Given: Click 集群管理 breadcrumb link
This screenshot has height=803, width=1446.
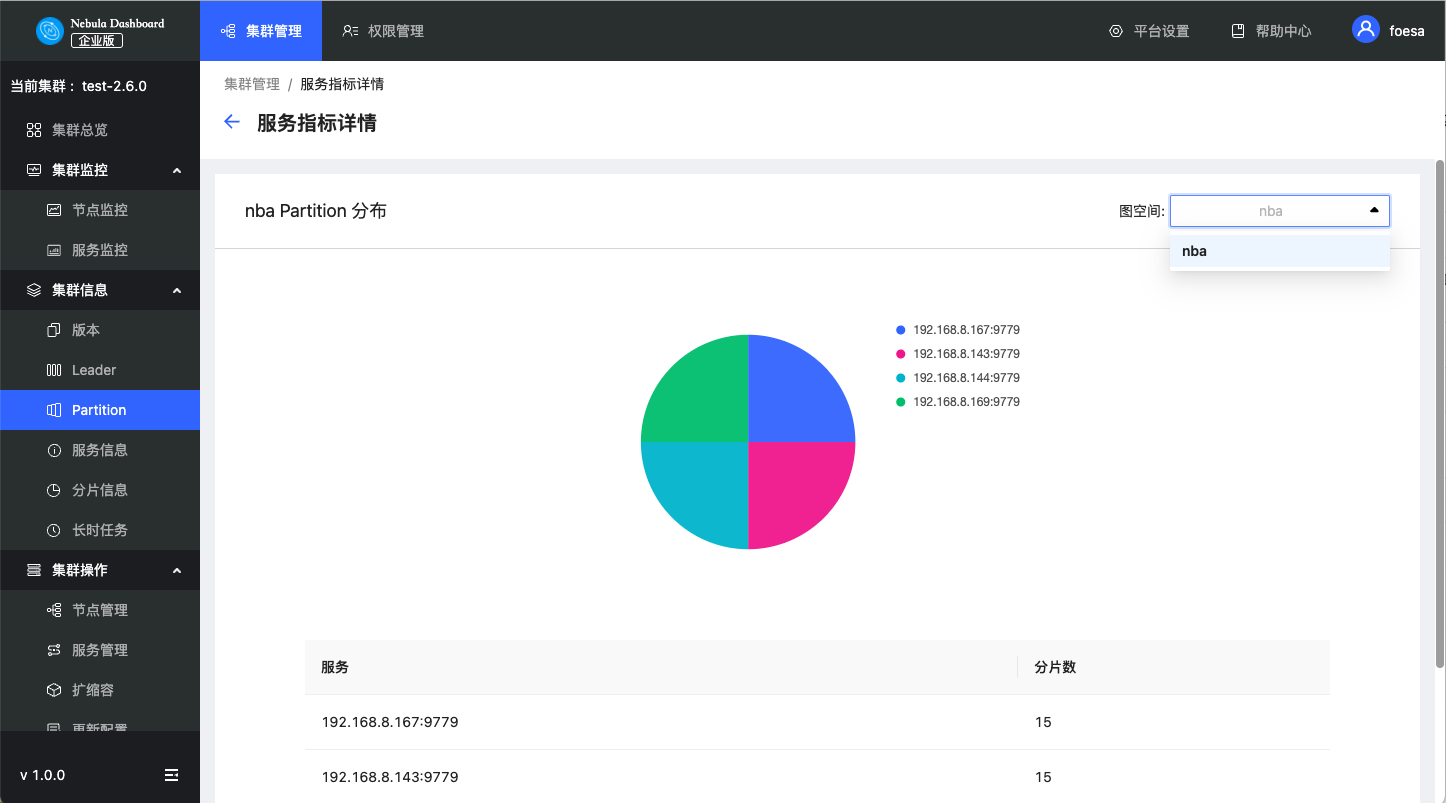Looking at the screenshot, I should [252, 84].
